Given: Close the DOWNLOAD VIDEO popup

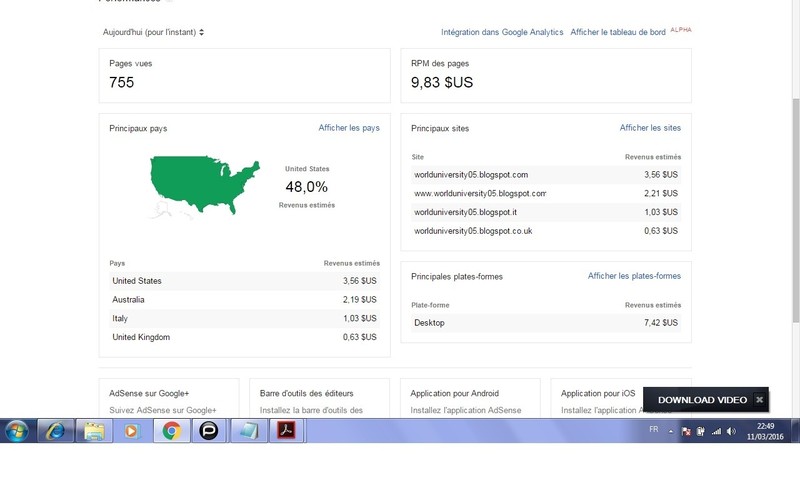Looking at the screenshot, I should [759, 400].
